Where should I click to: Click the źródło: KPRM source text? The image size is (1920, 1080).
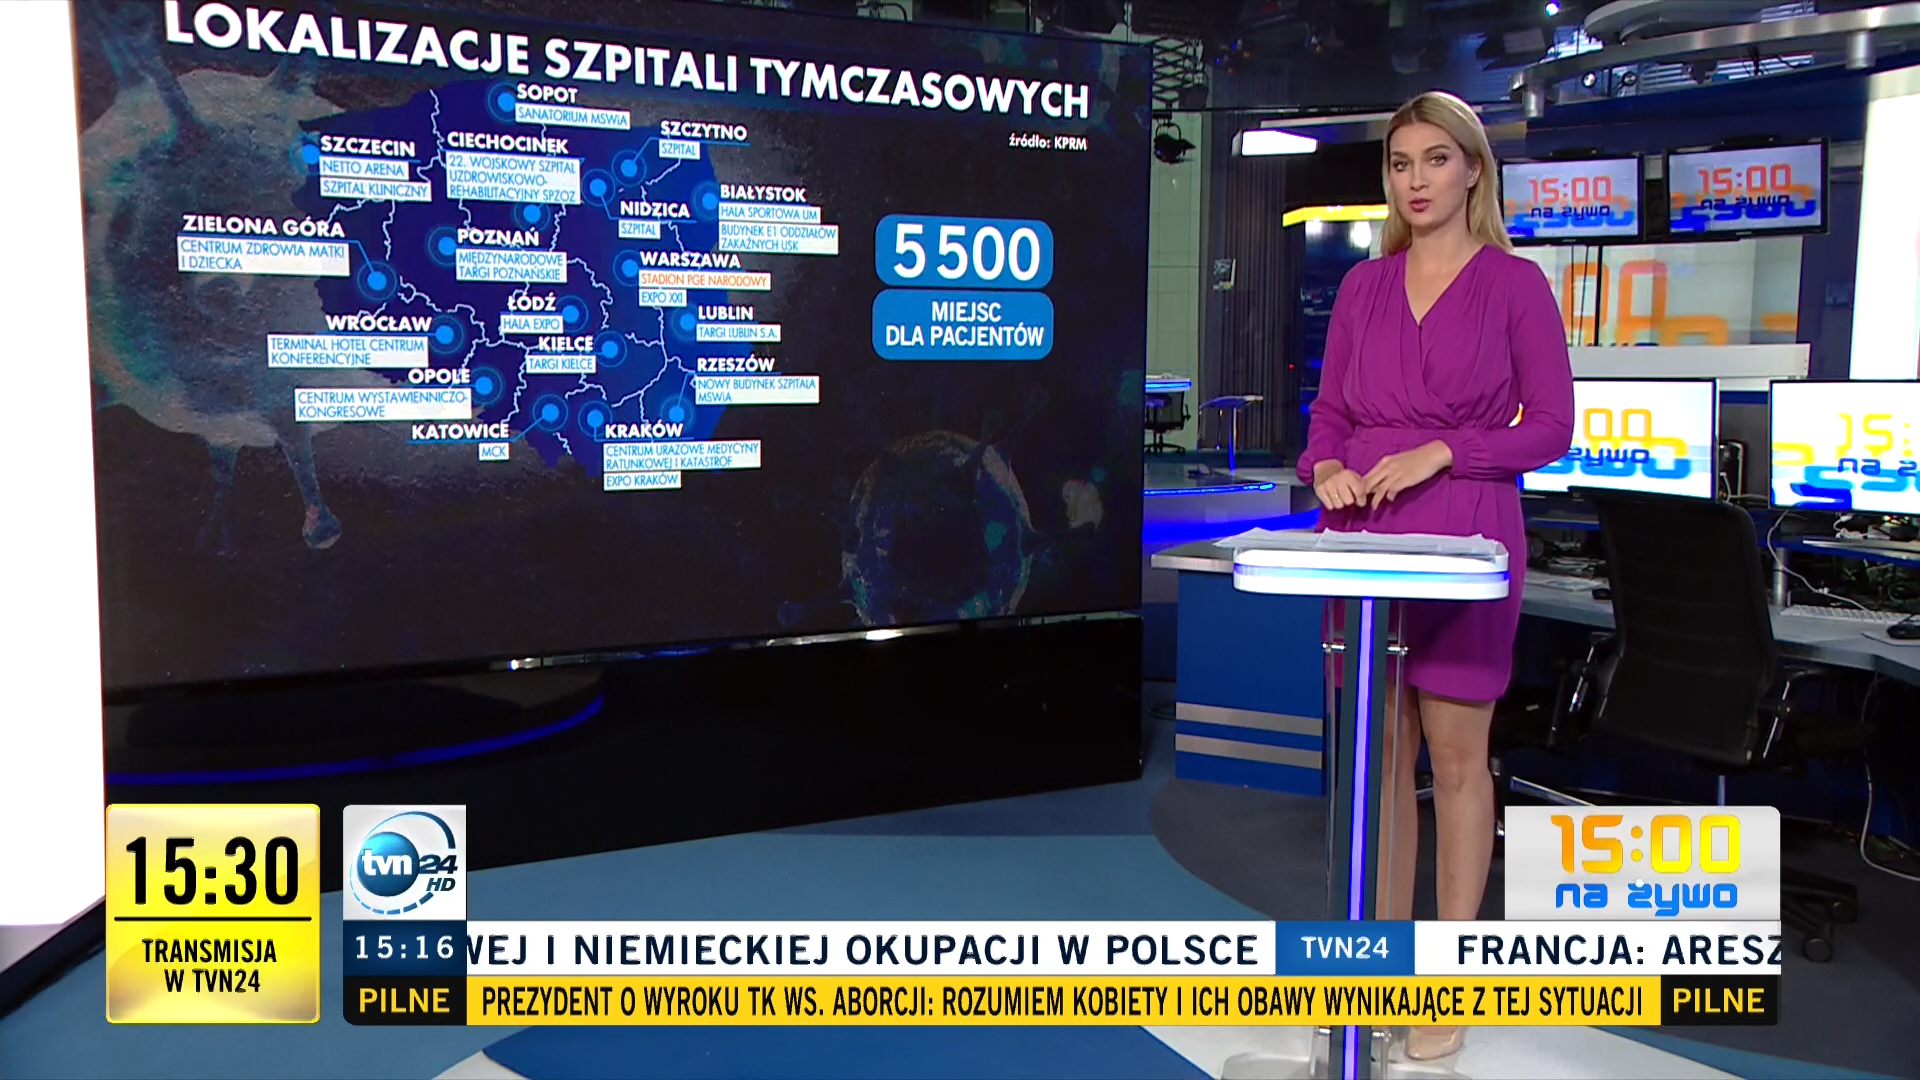1047,142
